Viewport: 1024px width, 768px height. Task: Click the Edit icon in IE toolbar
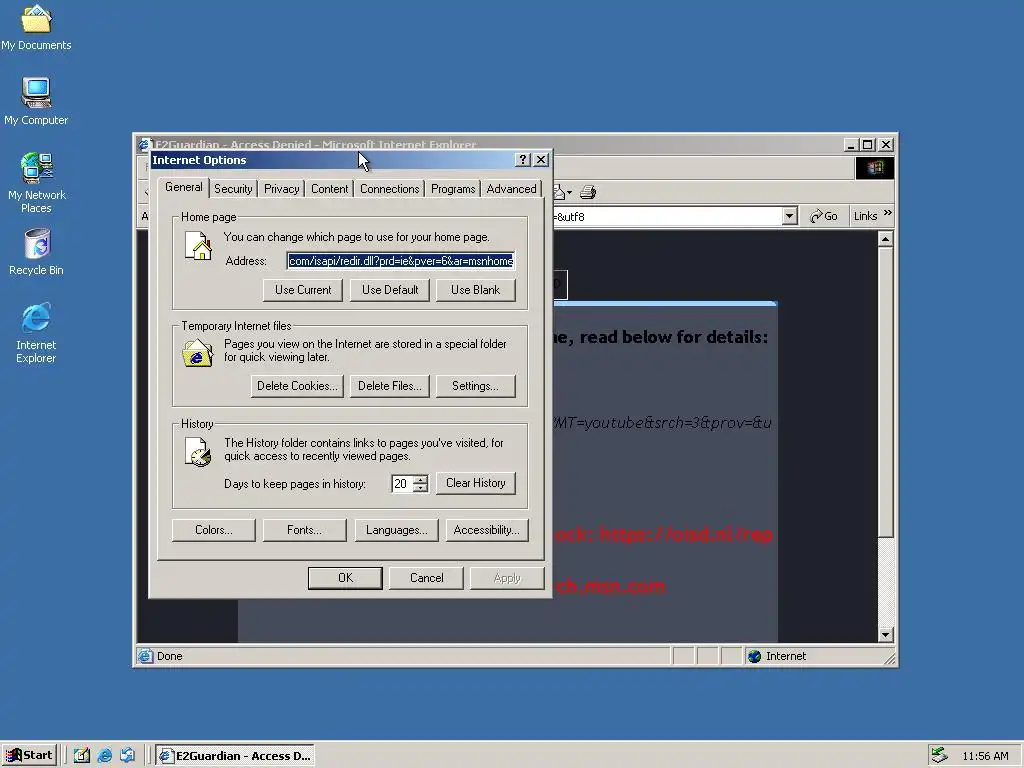click(x=559, y=192)
